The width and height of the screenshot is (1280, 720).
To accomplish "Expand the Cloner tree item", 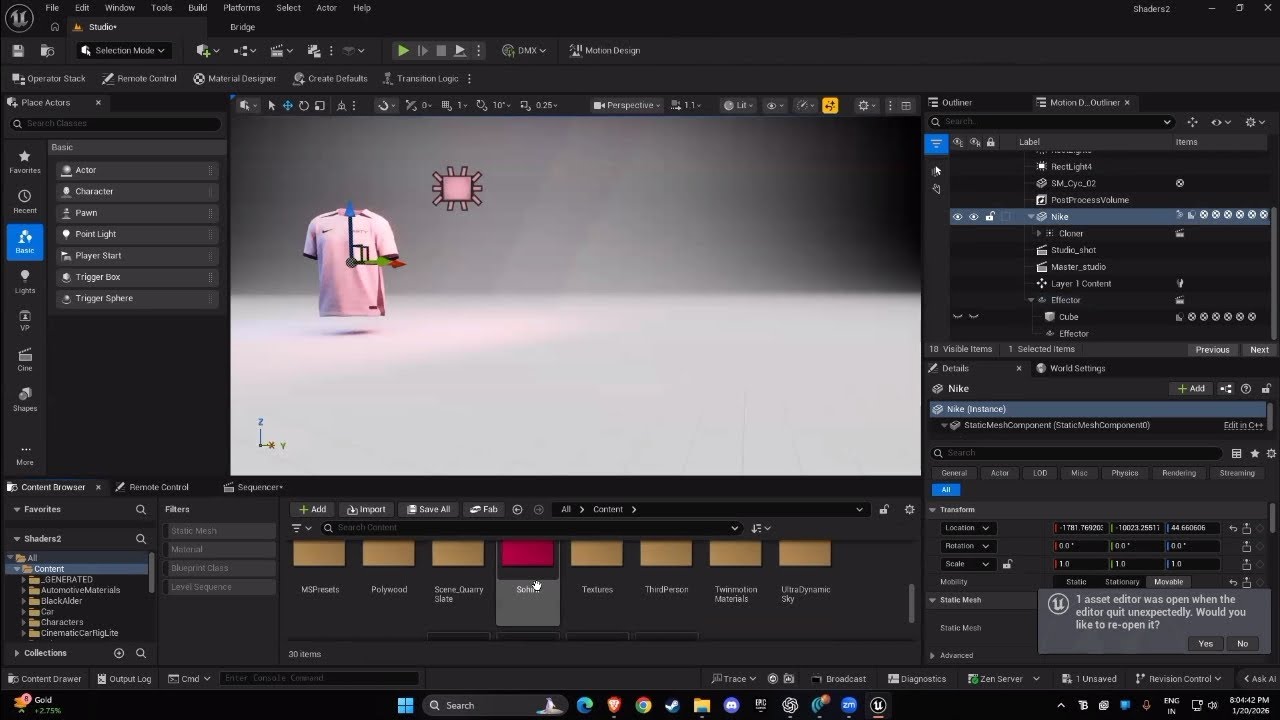I will (x=1038, y=234).
